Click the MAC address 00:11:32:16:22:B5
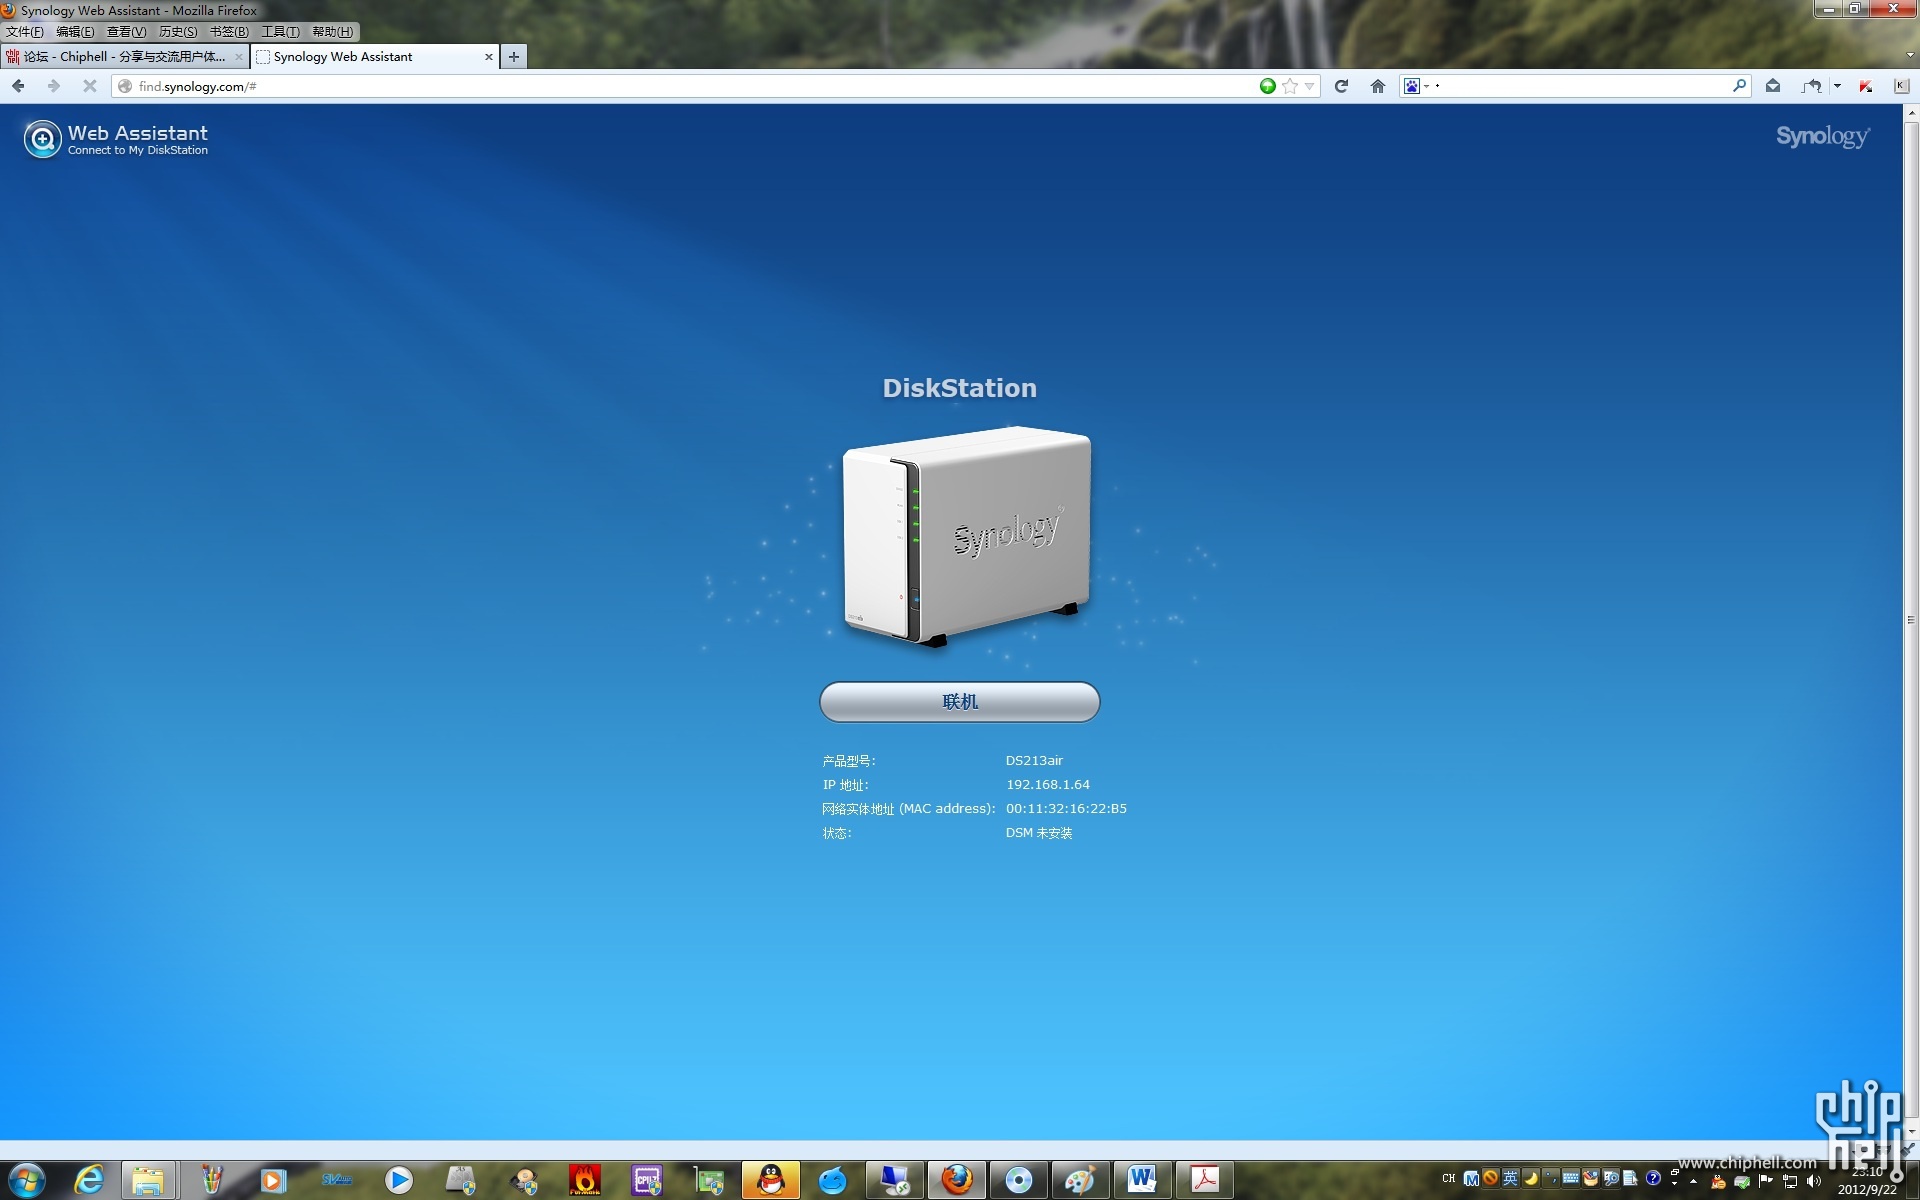This screenshot has height=1200, width=1920. coord(1066,809)
